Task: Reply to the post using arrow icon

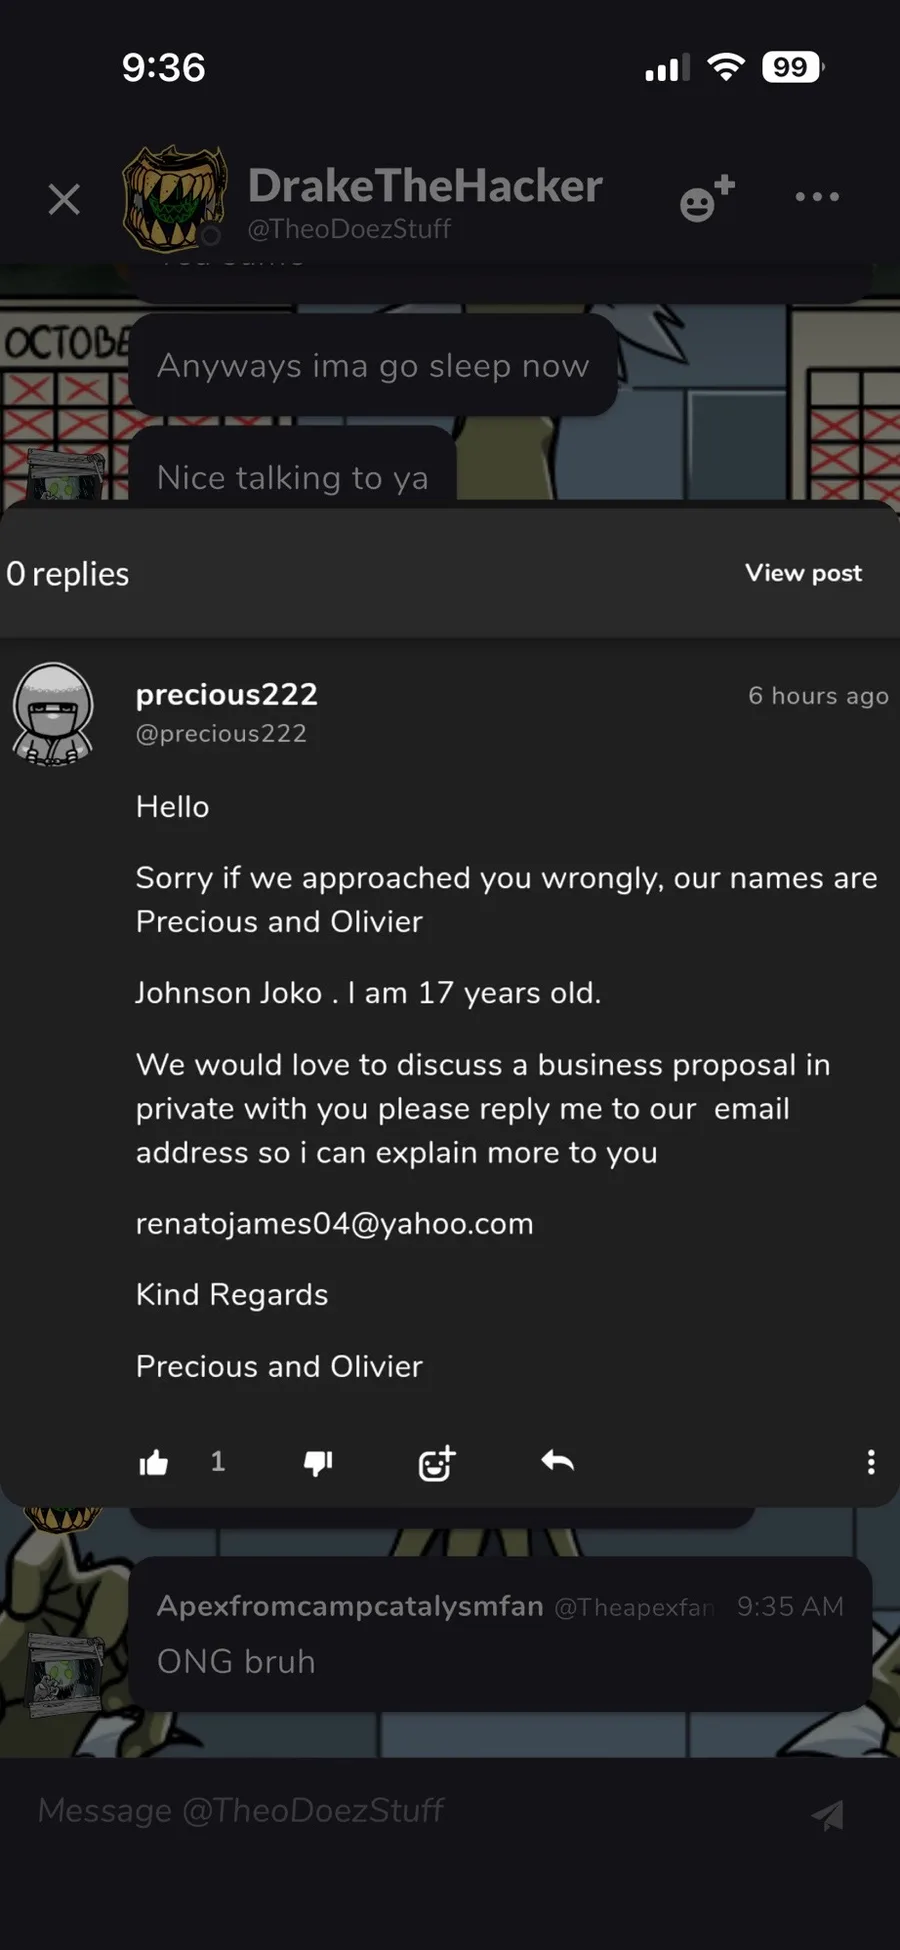Action: click(x=557, y=1462)
